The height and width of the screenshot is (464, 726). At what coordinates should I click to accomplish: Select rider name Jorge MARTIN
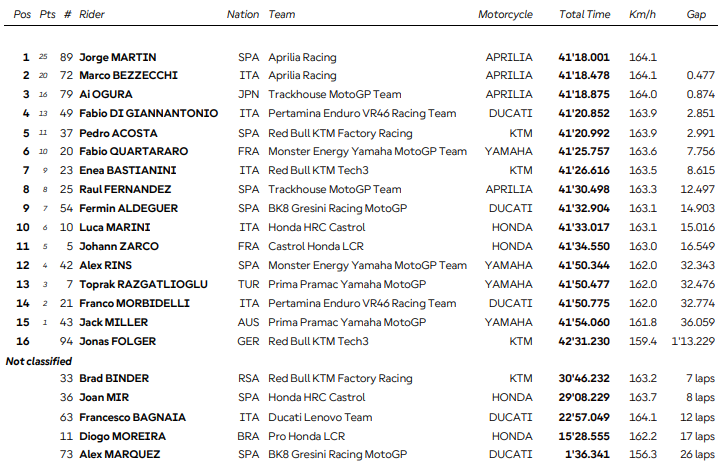point(118,57)
